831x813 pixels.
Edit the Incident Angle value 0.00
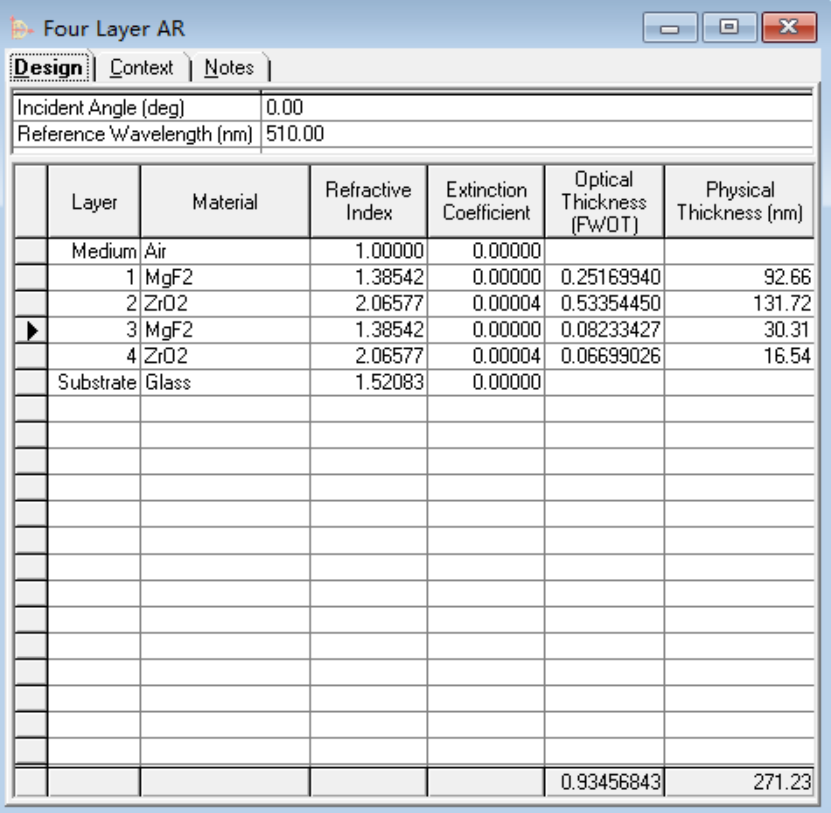click(x=537, y=108)
